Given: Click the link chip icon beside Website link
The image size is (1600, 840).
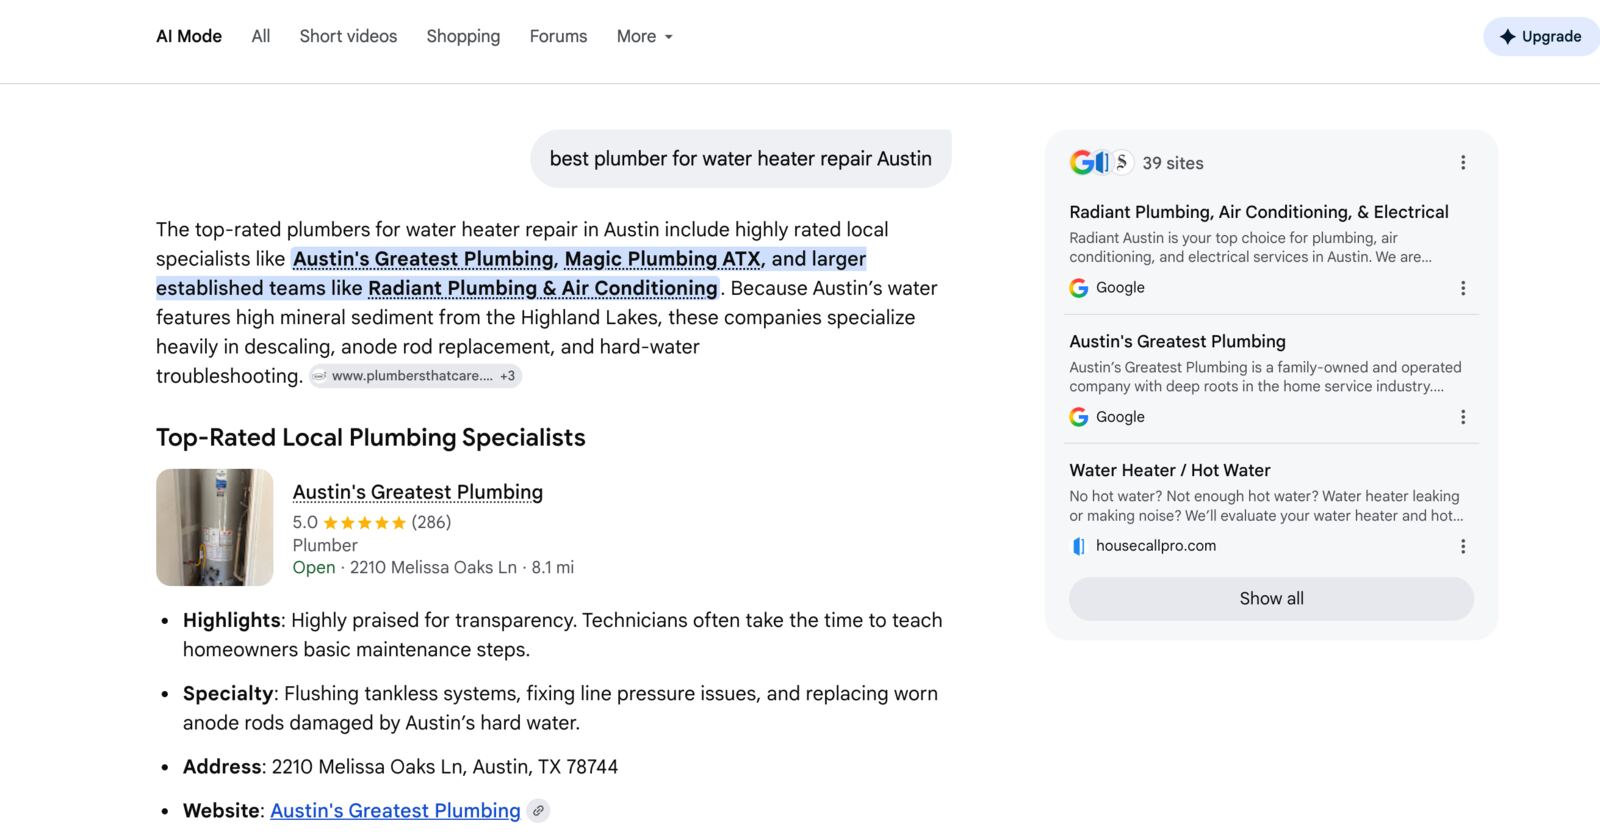Looking at the screenshot, I should point(538,811).
